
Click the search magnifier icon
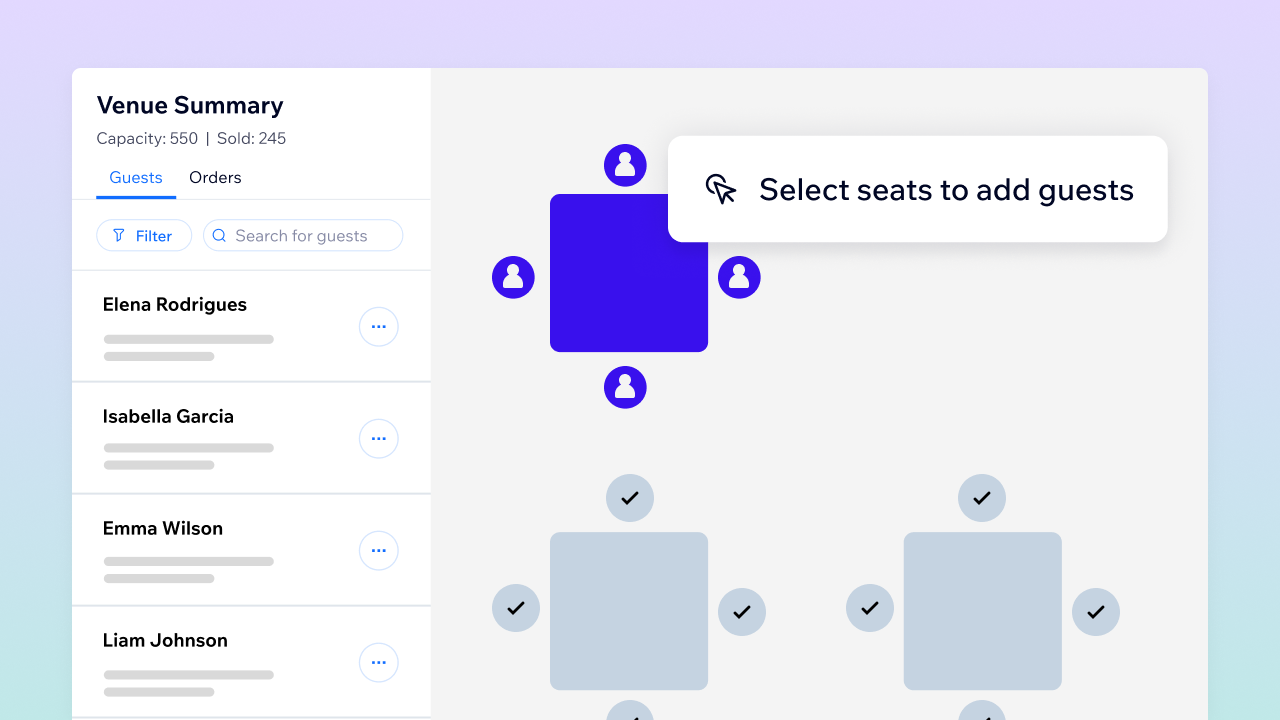[x=219, y=235]
